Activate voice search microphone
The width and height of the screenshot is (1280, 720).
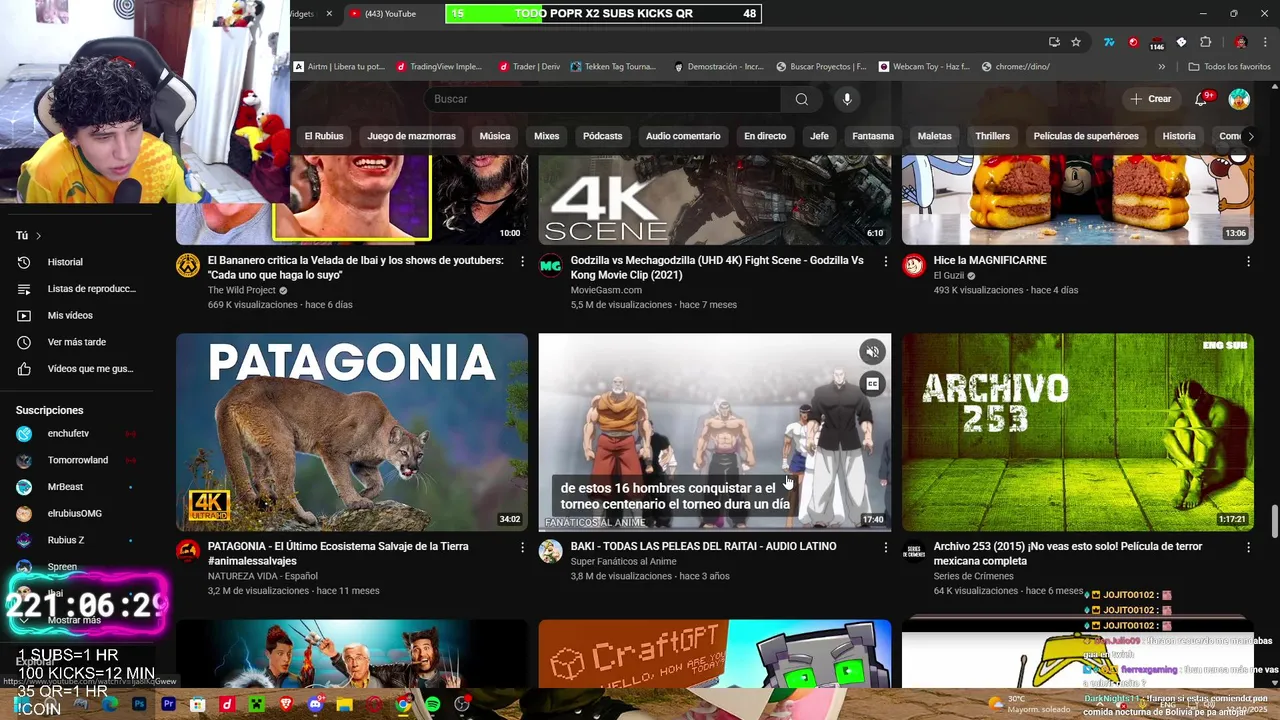tap(847, 99)
